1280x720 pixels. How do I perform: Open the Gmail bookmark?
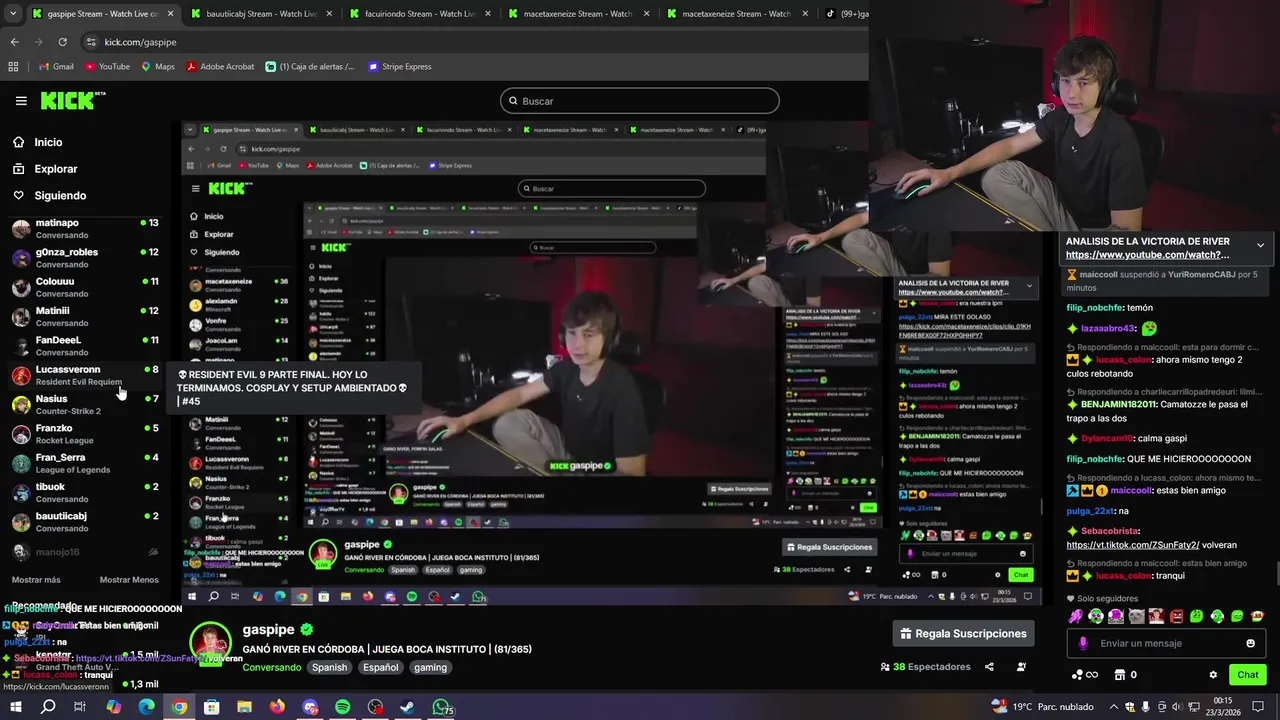[x=55, y=67]
